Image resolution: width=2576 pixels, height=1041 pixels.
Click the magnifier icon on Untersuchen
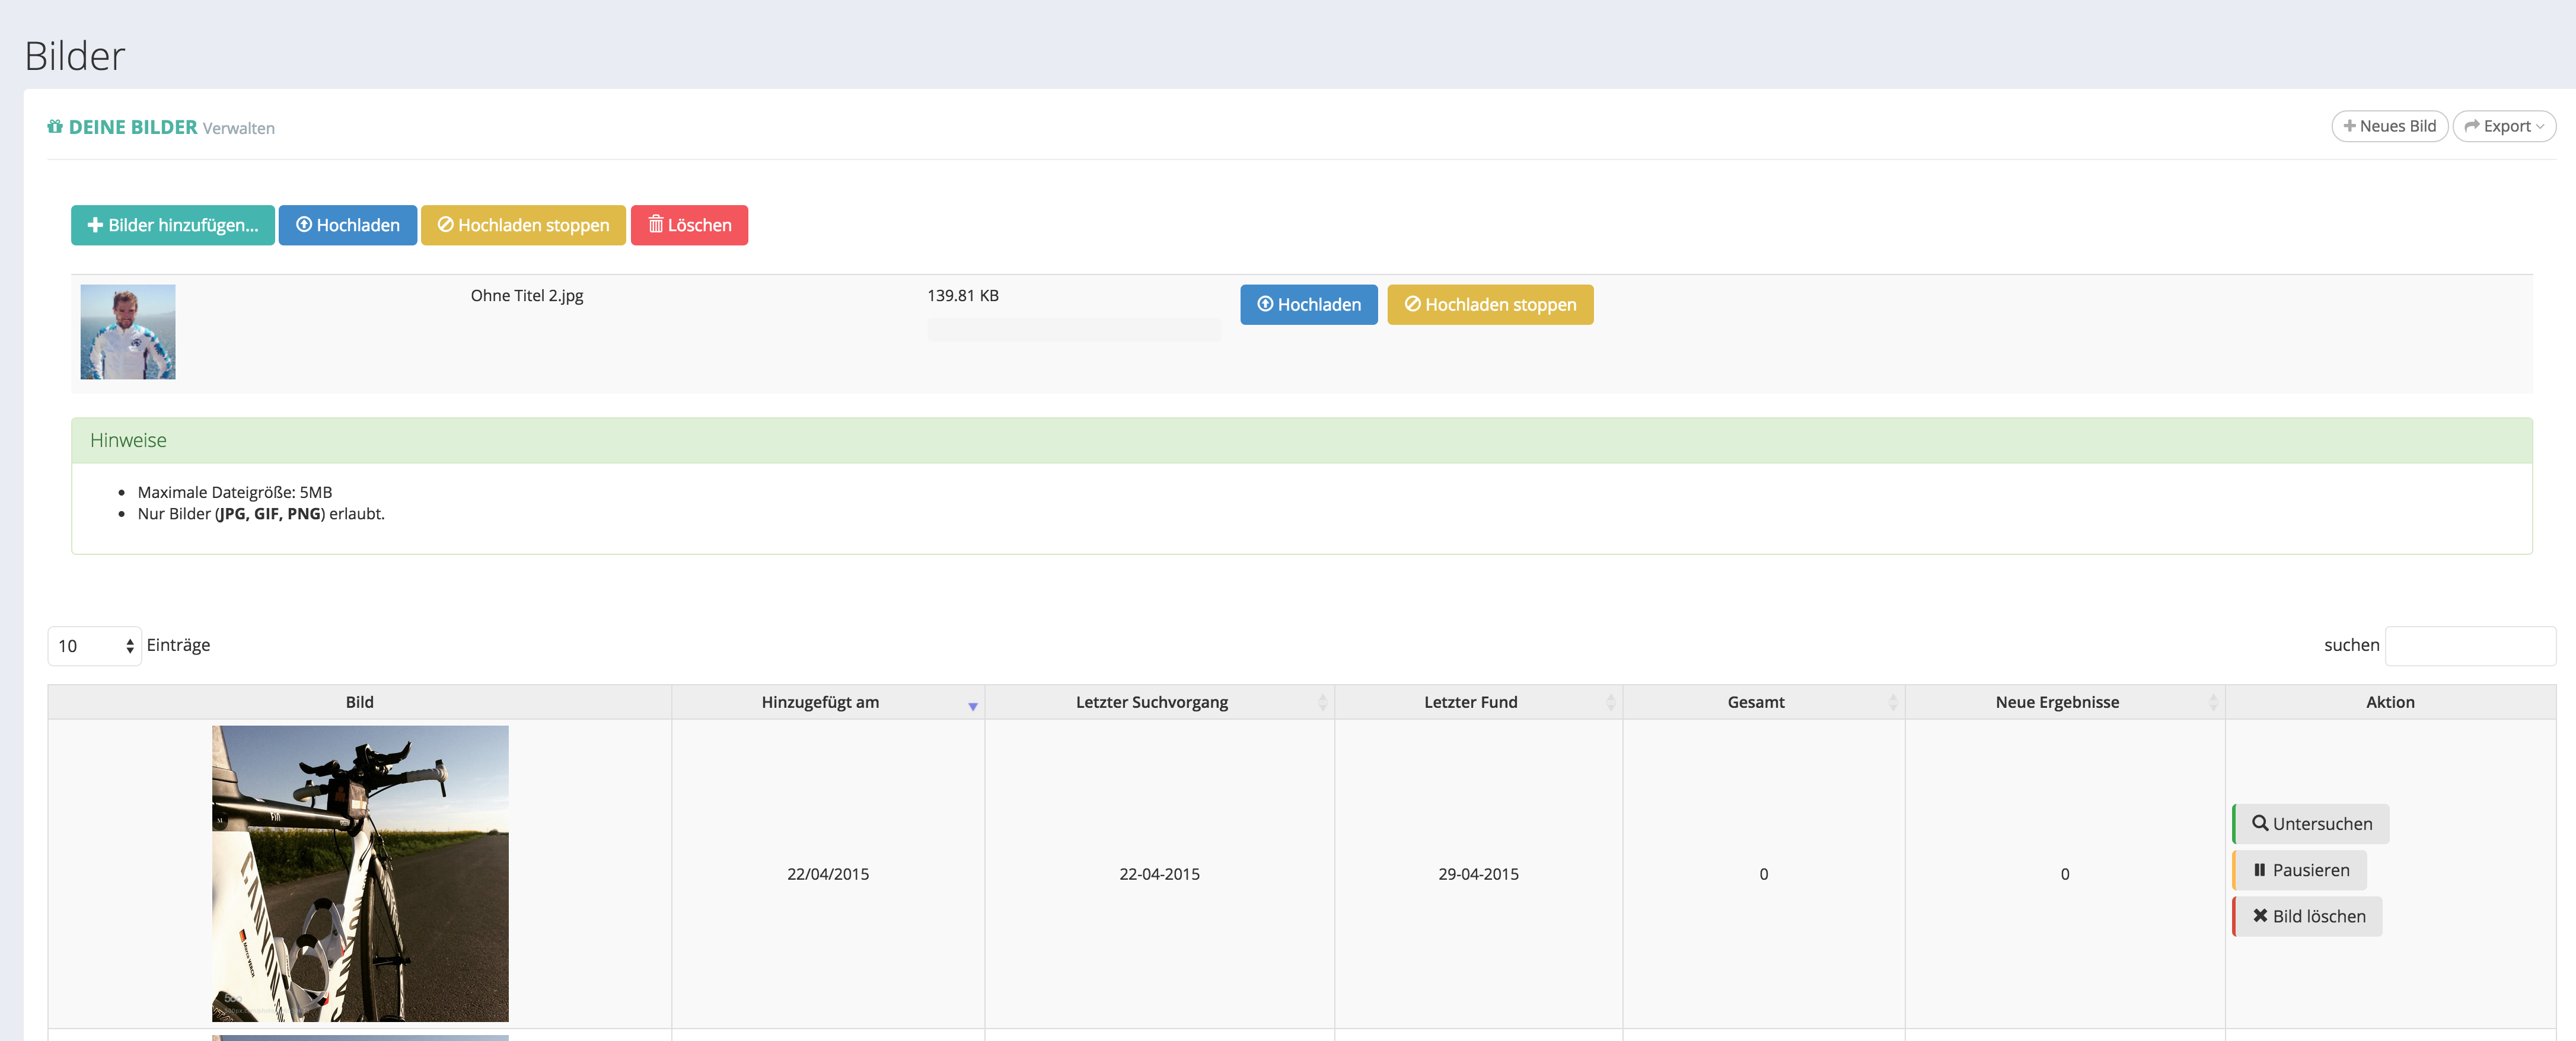coord(2259,823)
